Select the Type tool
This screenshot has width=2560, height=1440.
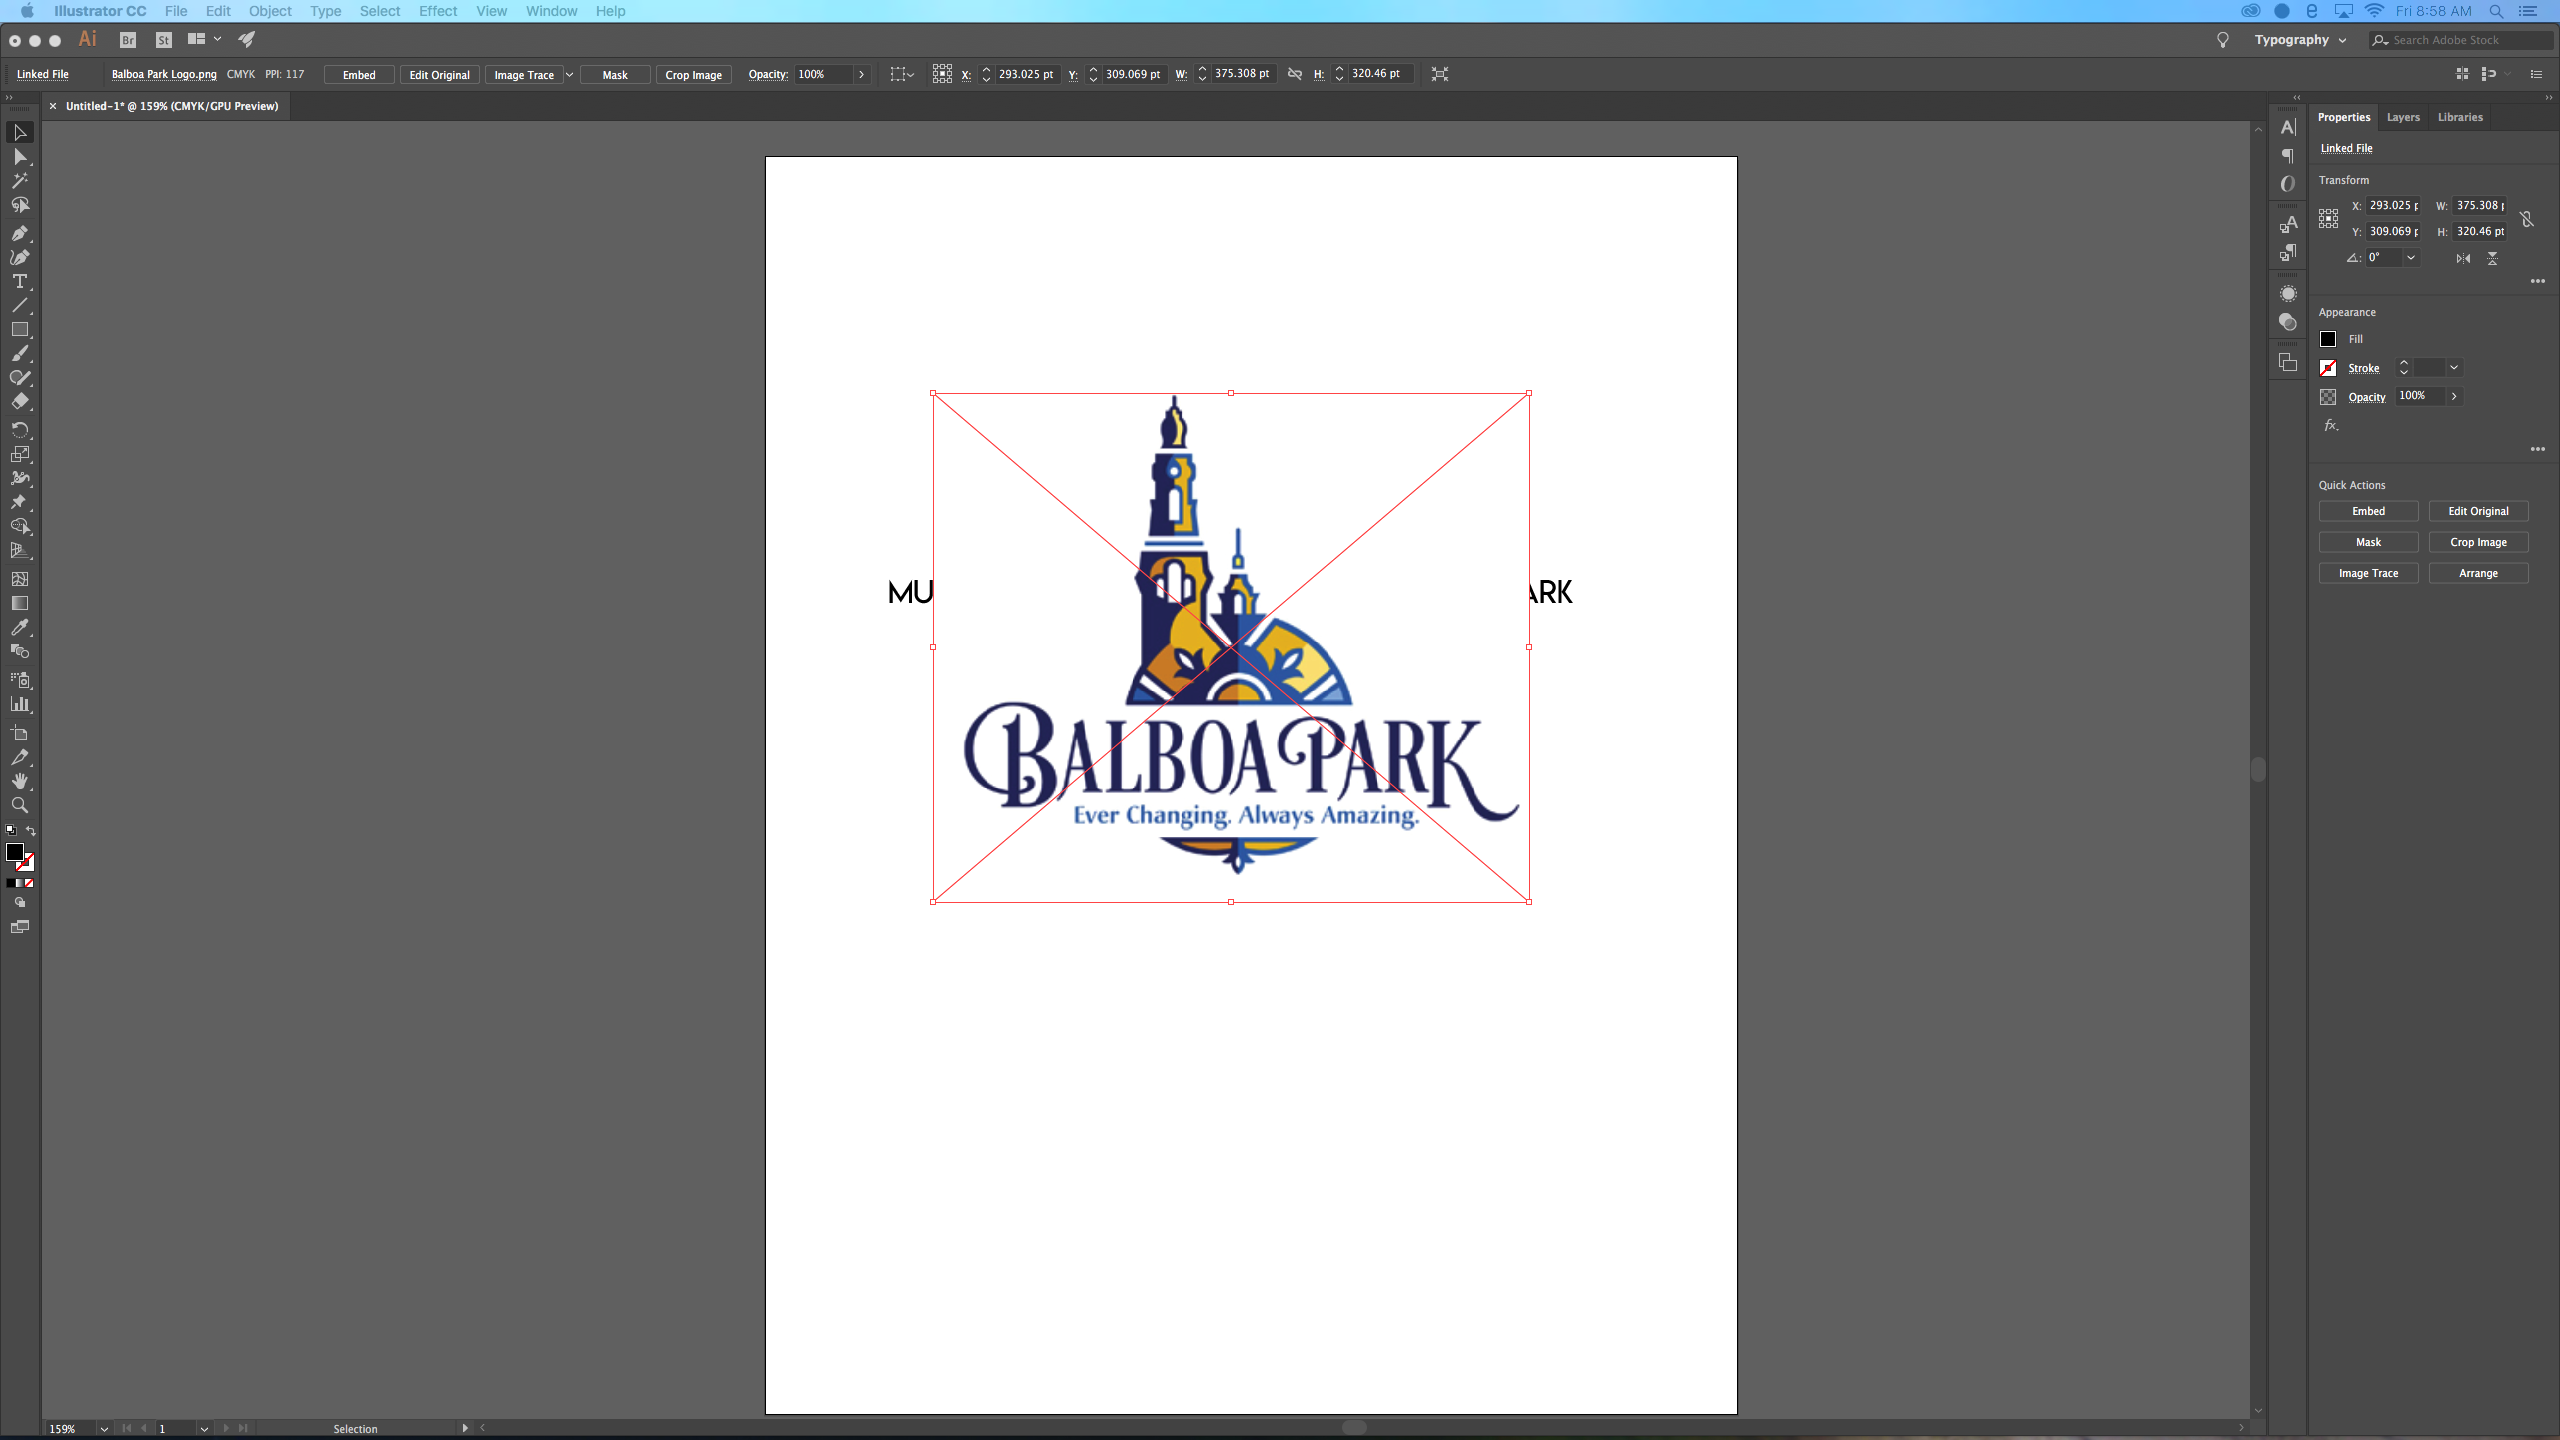(20, 281)
